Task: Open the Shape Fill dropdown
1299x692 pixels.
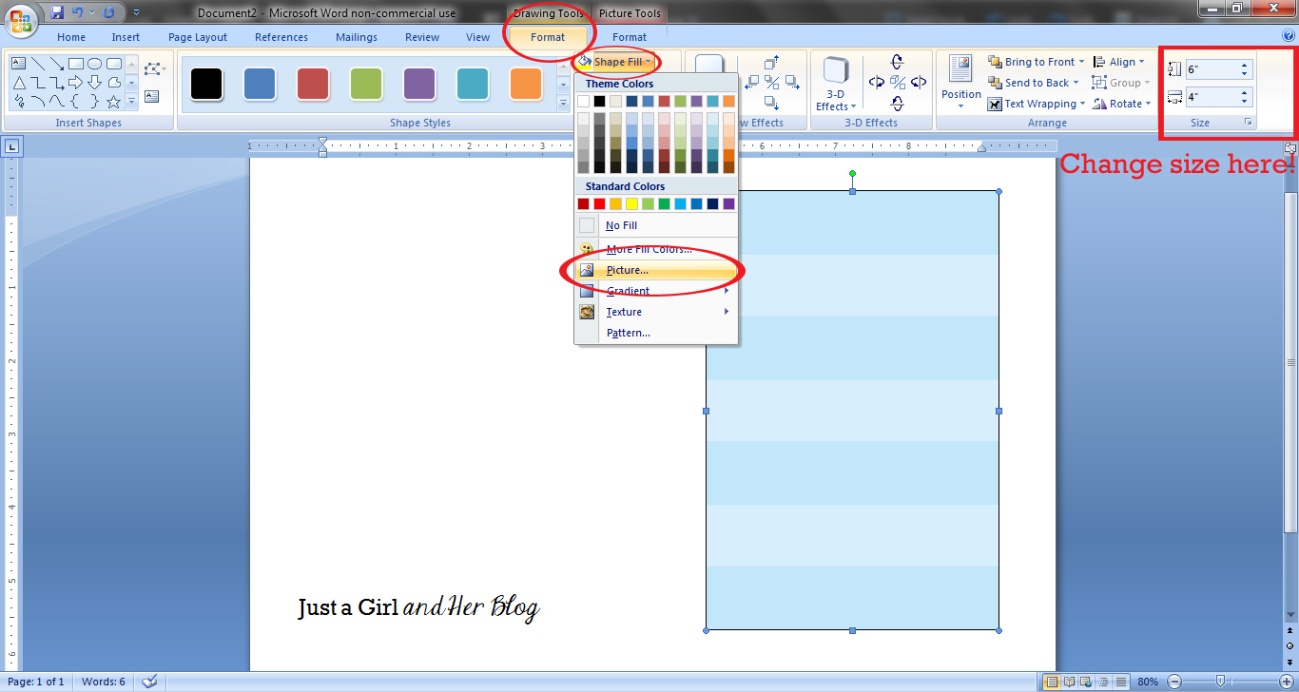Action: [x=616, y=62]
